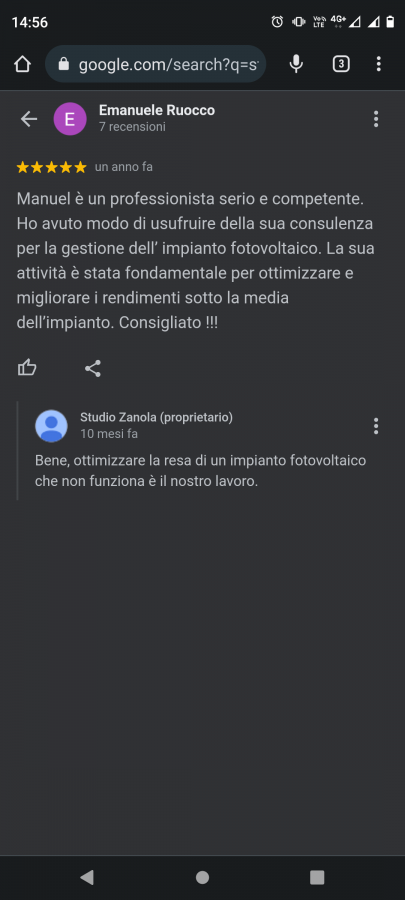Tap Android home circle button
The image size is (405, 900).
pyautogui.click(x=202, y=877)
